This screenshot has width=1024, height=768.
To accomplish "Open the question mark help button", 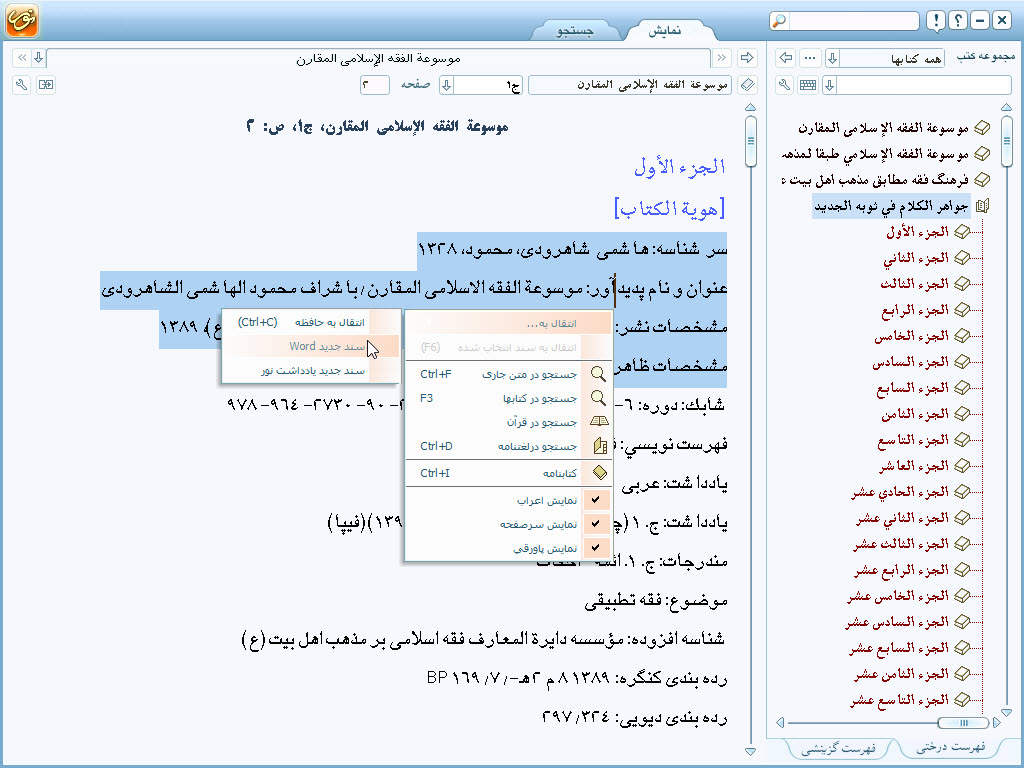I will [x=957, y=21].
